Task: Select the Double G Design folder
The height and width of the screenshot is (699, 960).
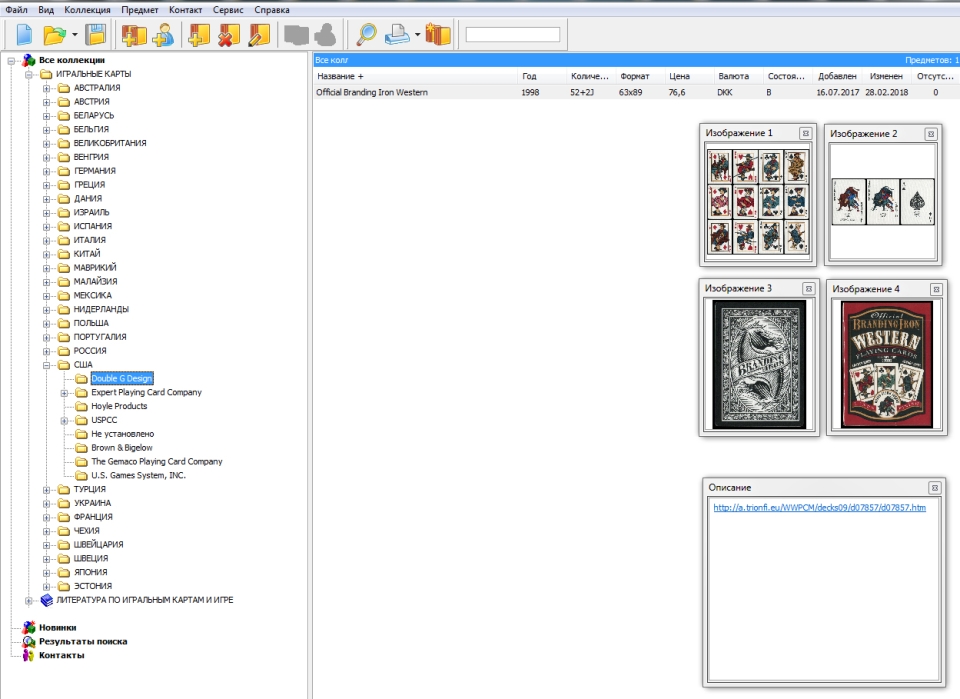Action: tap(122, 379)
